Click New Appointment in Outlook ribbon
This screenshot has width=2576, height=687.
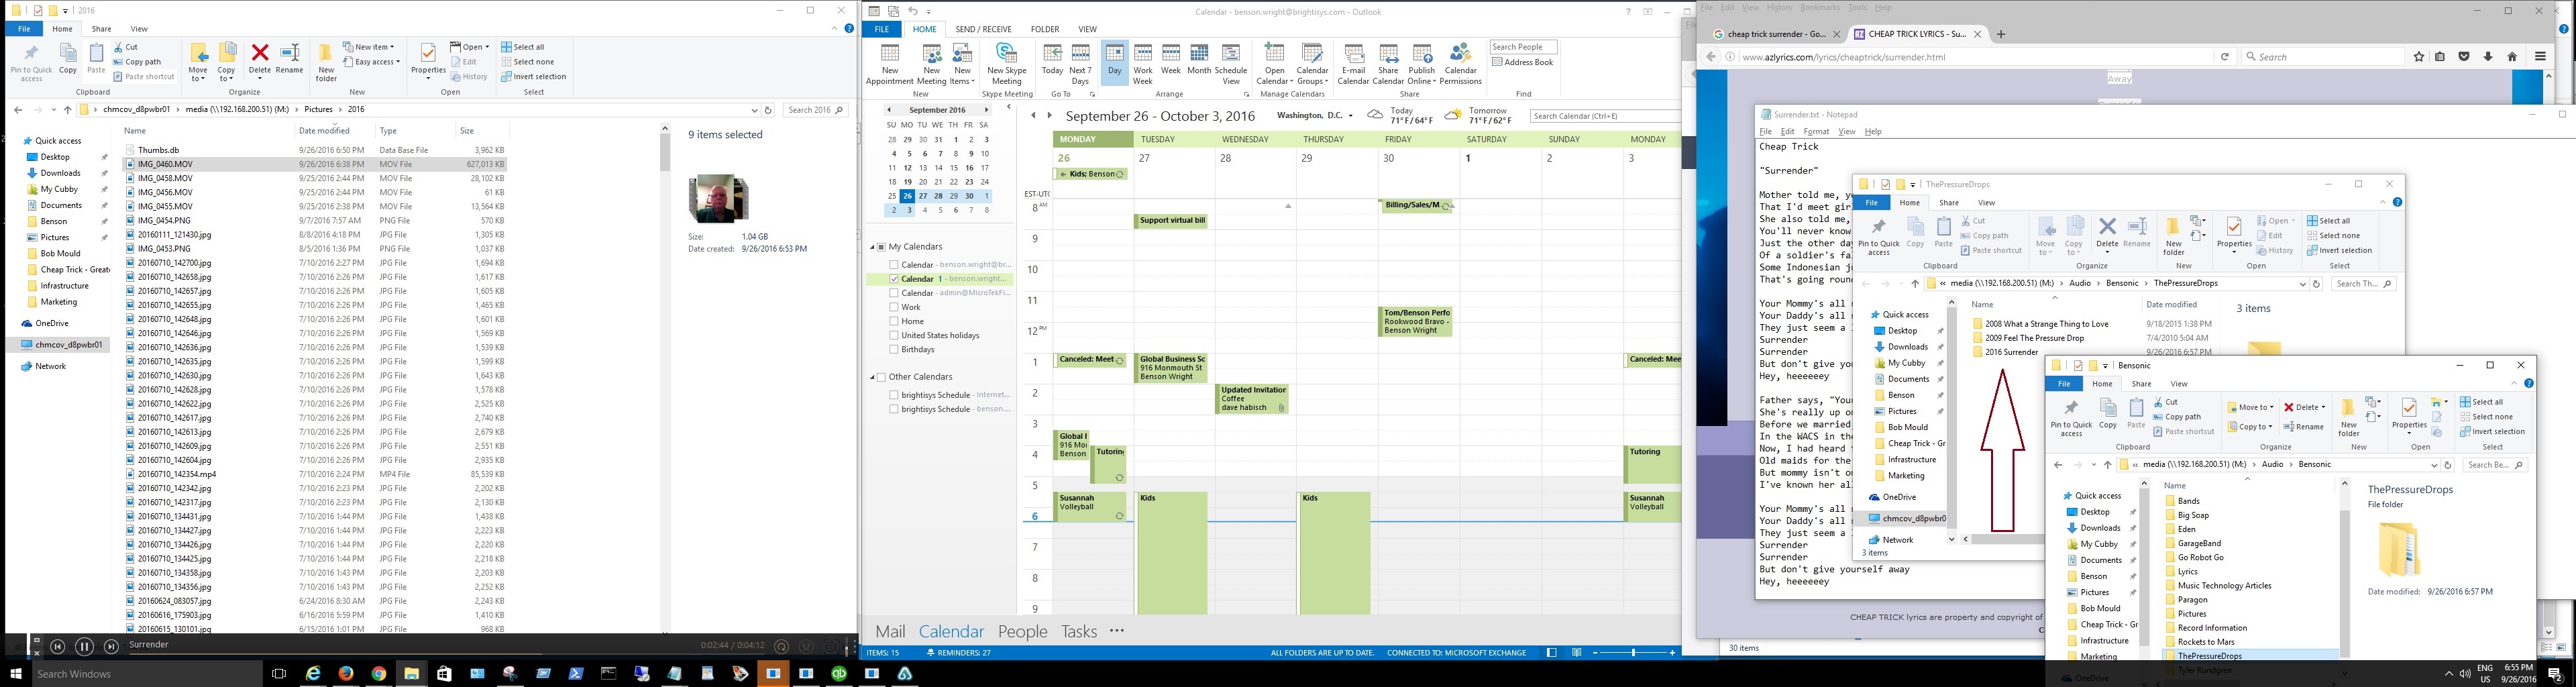pyautogui.click(x=889, y=62)
